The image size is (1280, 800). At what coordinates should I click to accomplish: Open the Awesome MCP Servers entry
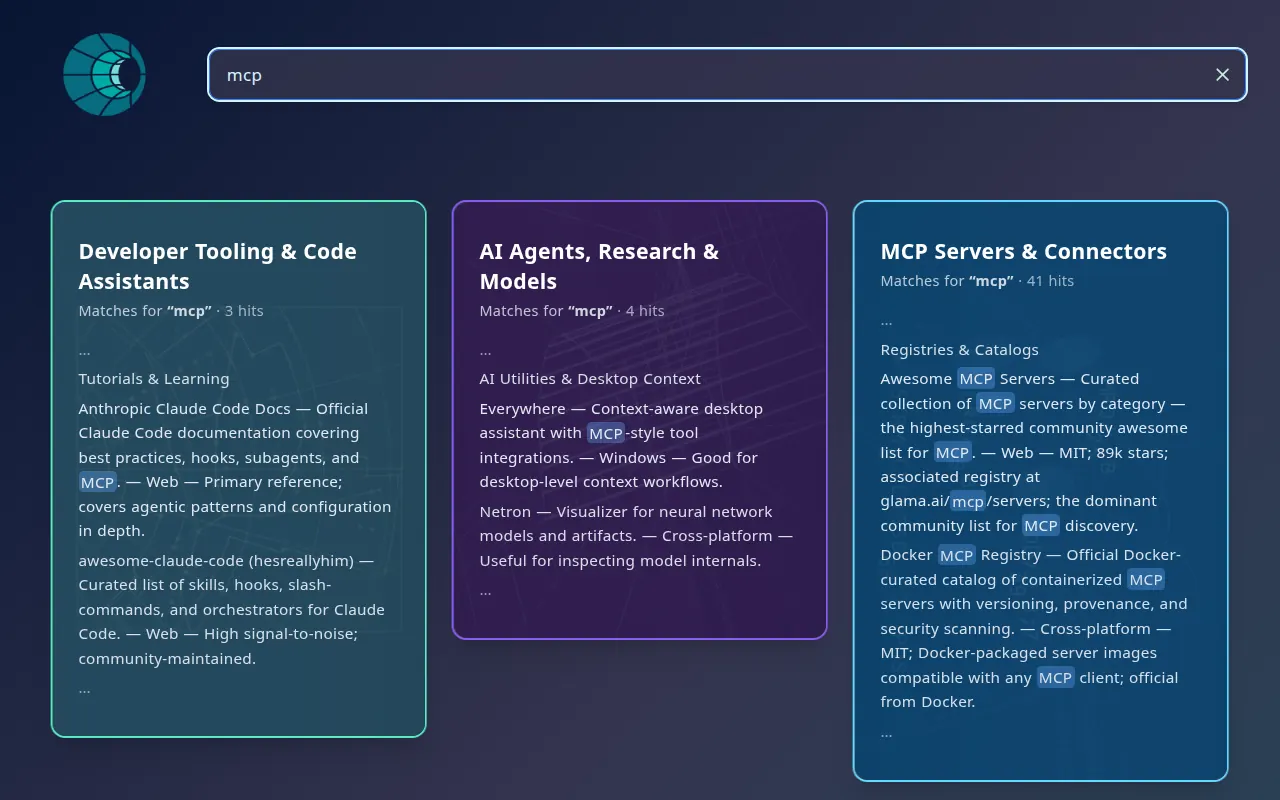[1036, 452]
